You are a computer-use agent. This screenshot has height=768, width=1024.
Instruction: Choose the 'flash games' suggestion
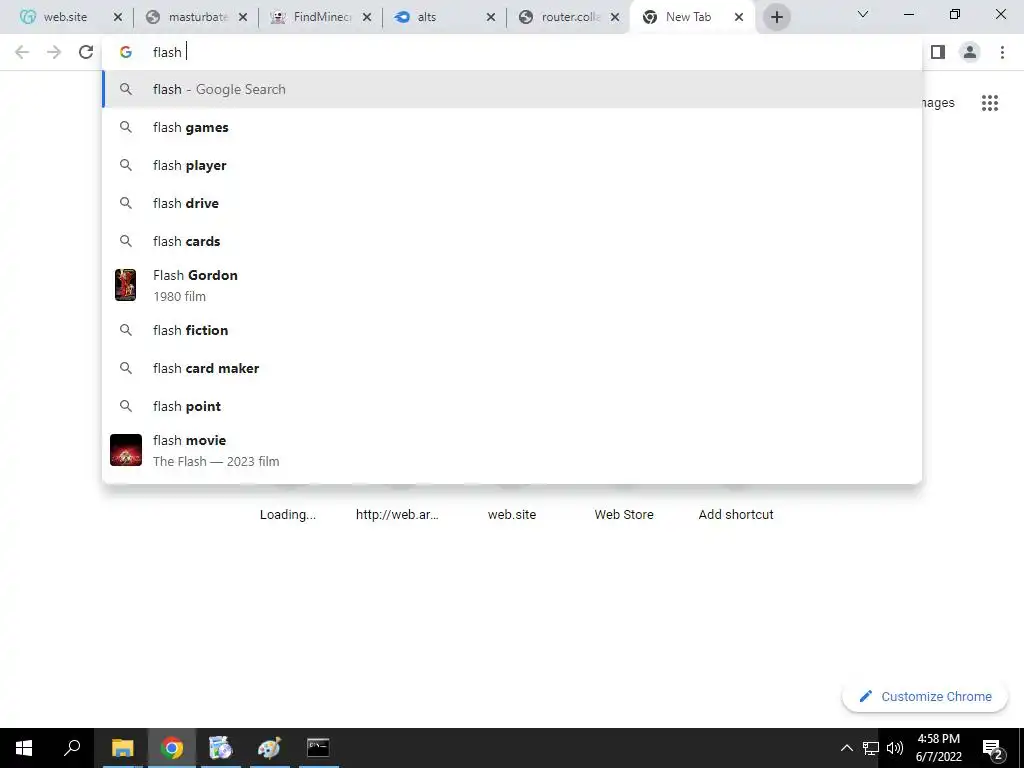512,127
